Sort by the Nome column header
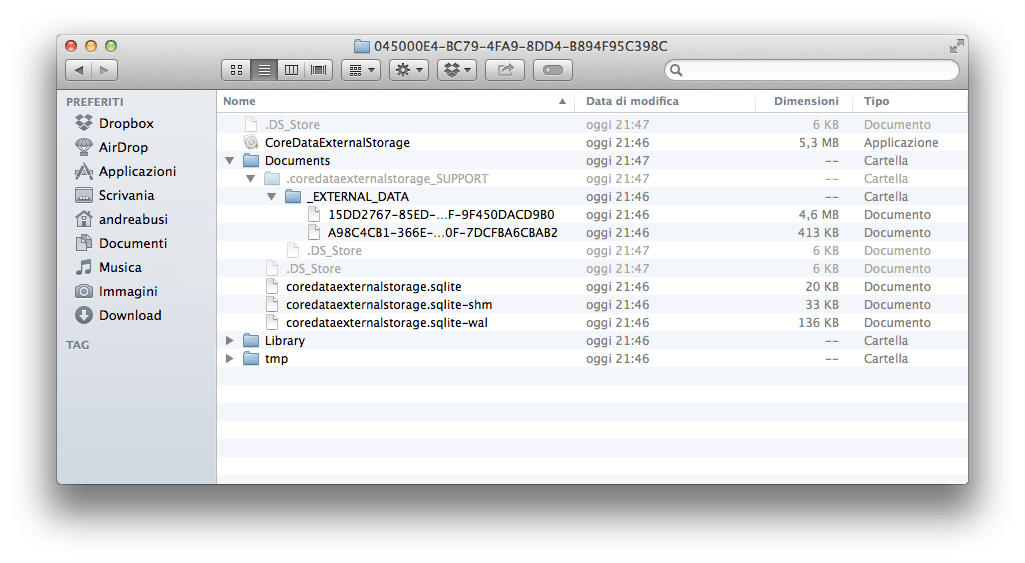Screen dimensions: 1025x563 point(395,101)
